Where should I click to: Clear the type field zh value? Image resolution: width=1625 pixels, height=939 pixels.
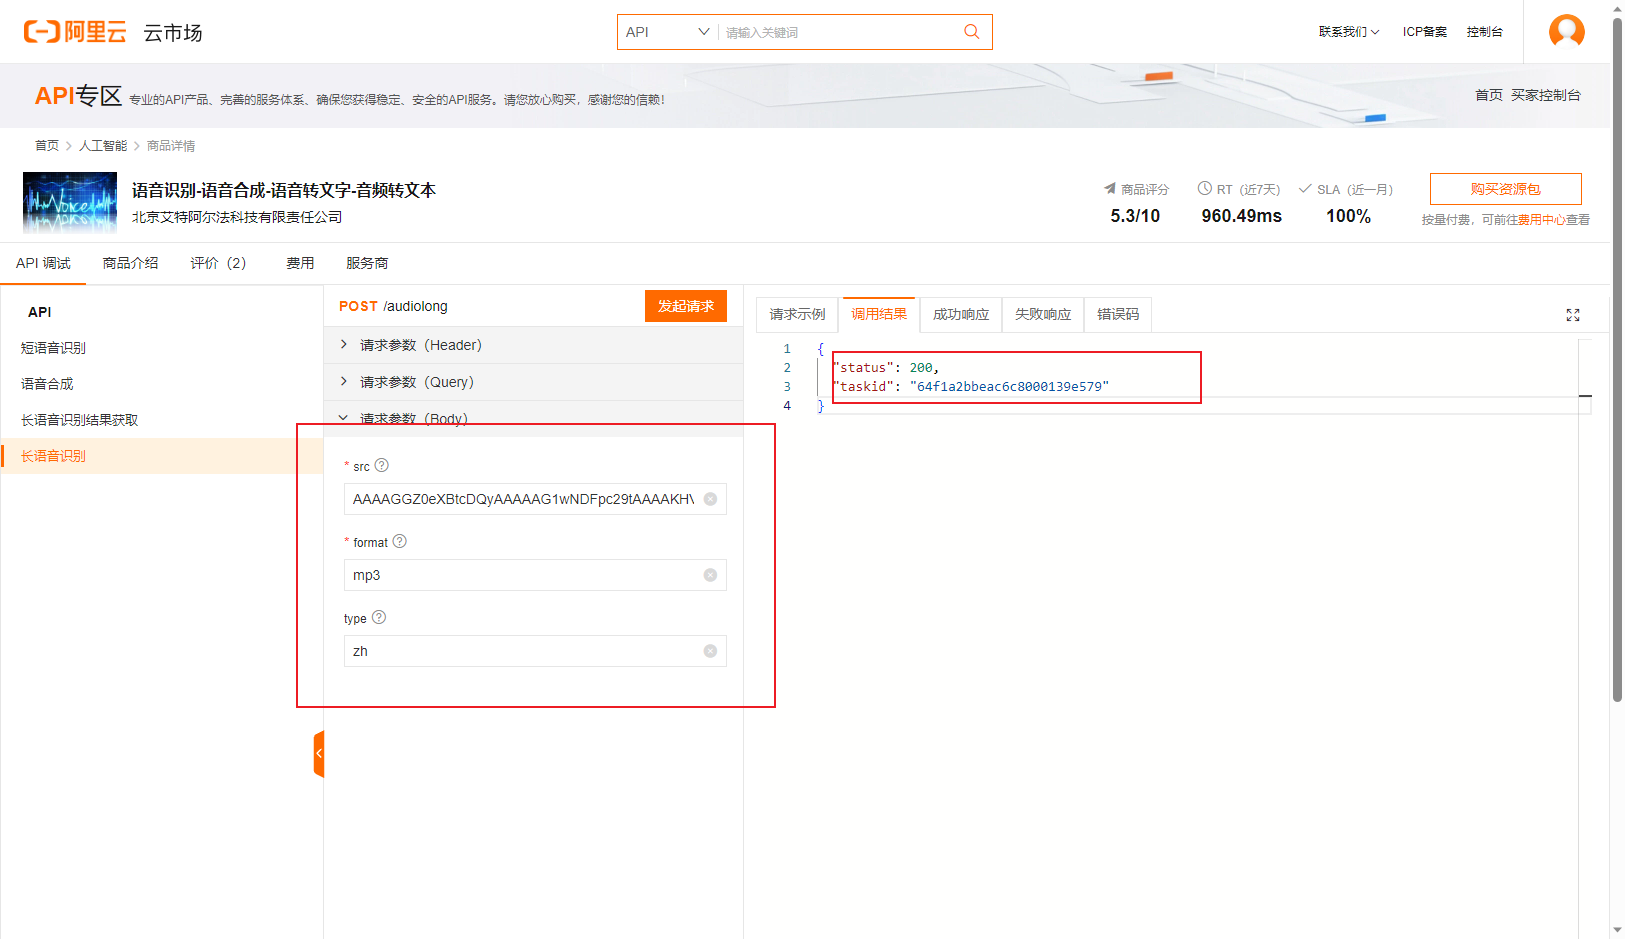pos(710,651)
